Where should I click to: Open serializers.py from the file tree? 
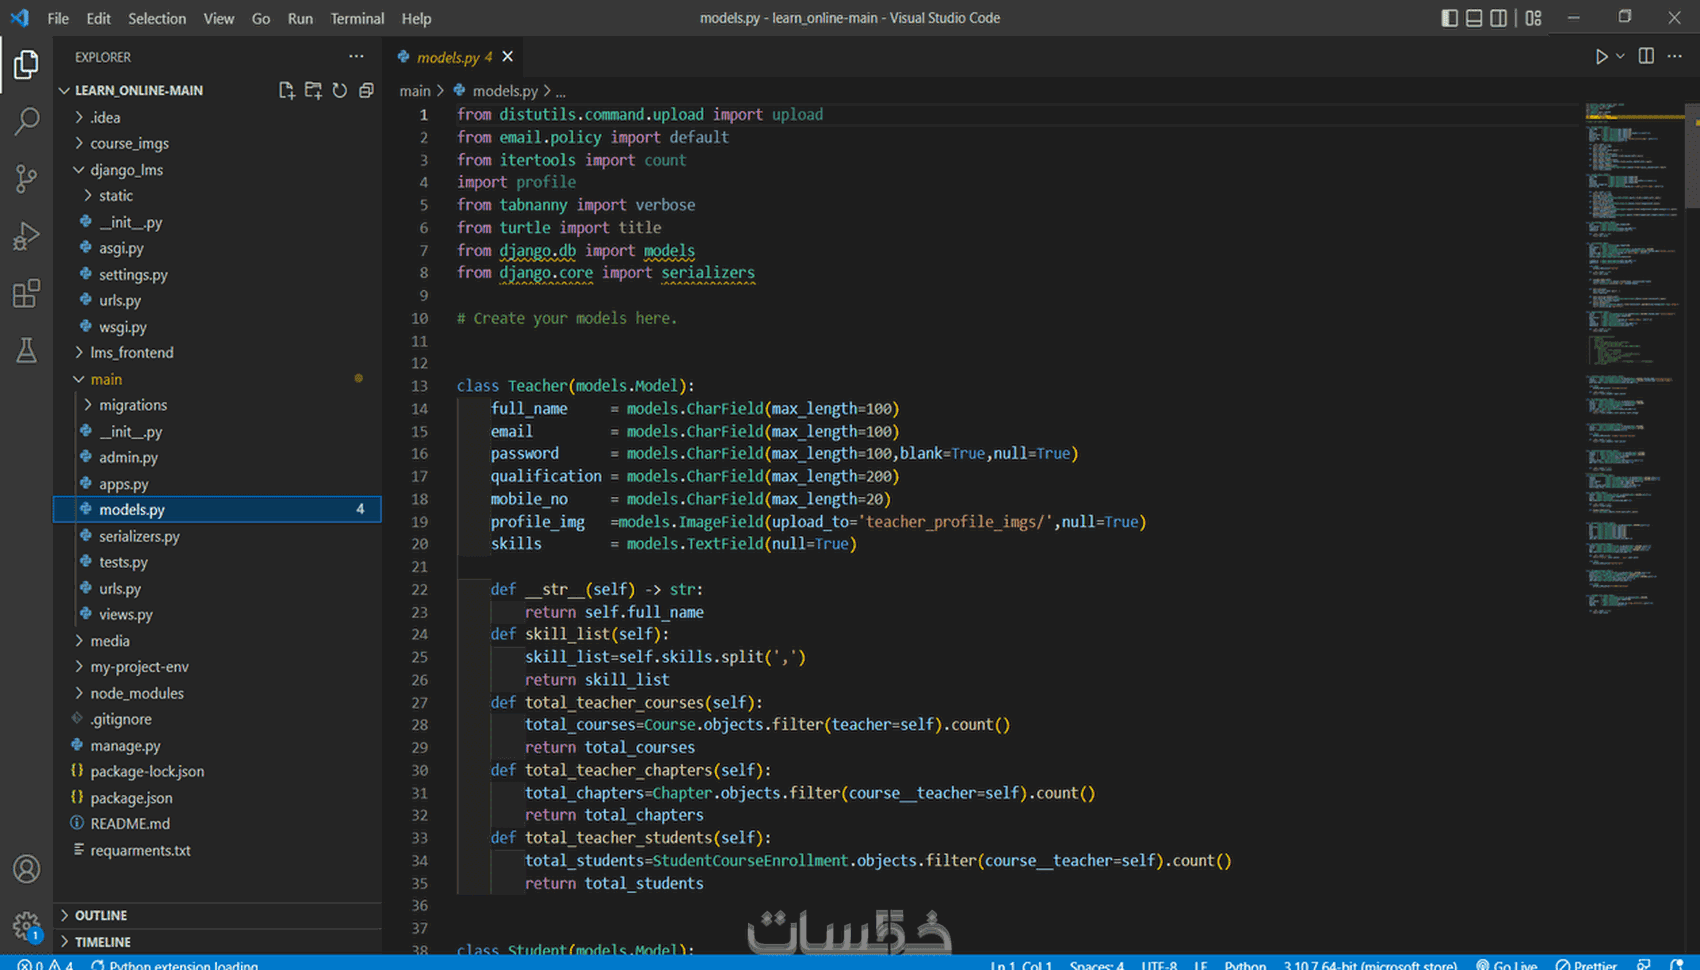pos(139,536)
